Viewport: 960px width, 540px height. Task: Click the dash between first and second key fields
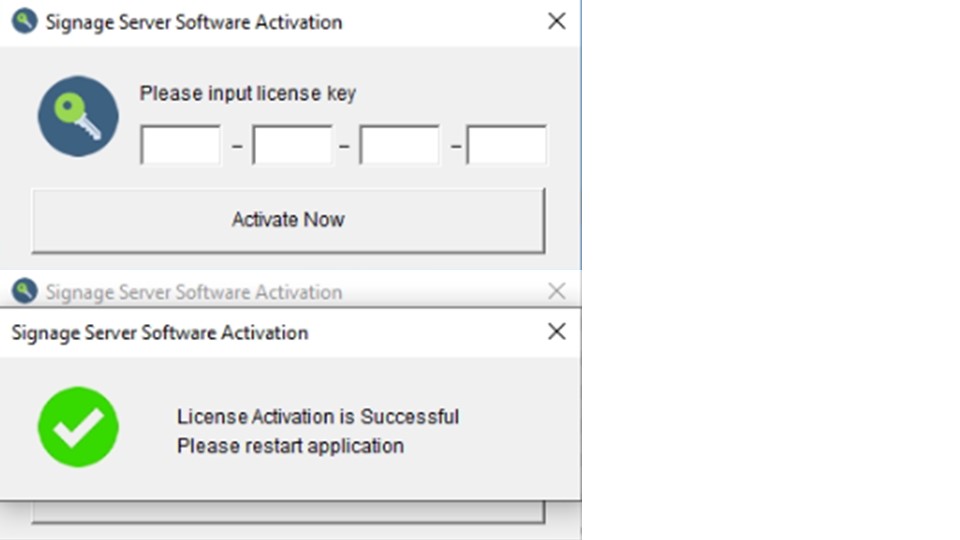237,147
